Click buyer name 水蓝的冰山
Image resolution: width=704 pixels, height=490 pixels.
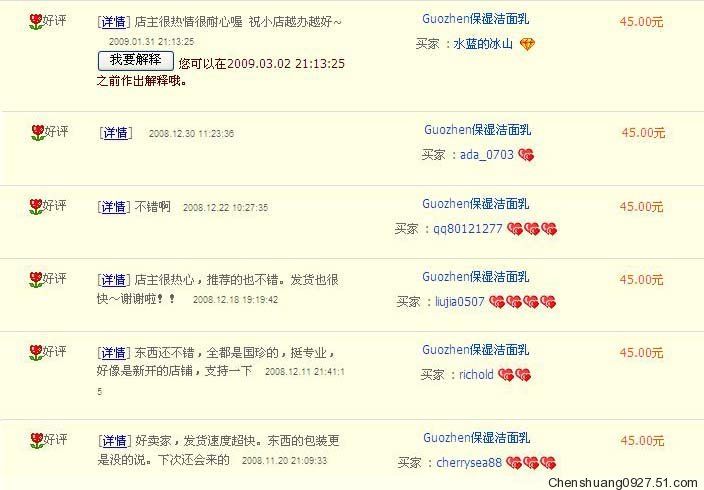483,44
